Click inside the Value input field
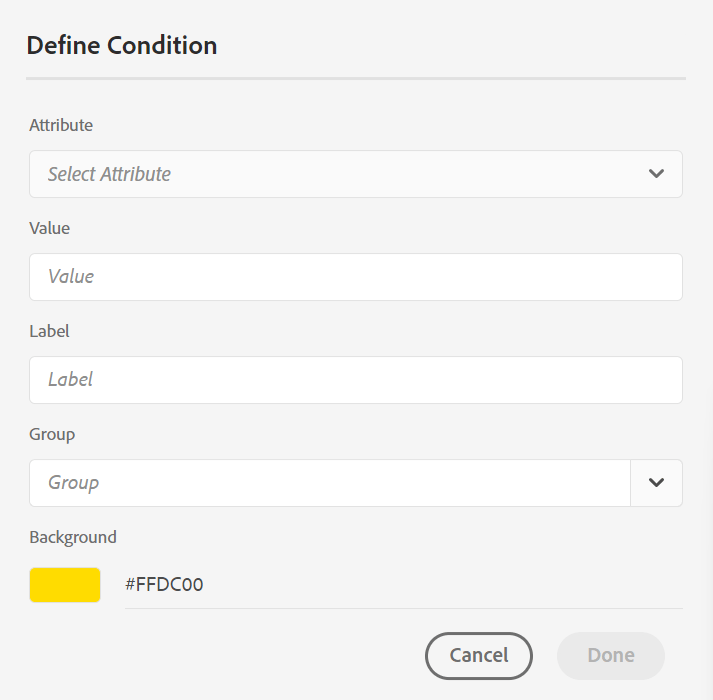The height and width of the screenshot is (700, 713). 355,277
